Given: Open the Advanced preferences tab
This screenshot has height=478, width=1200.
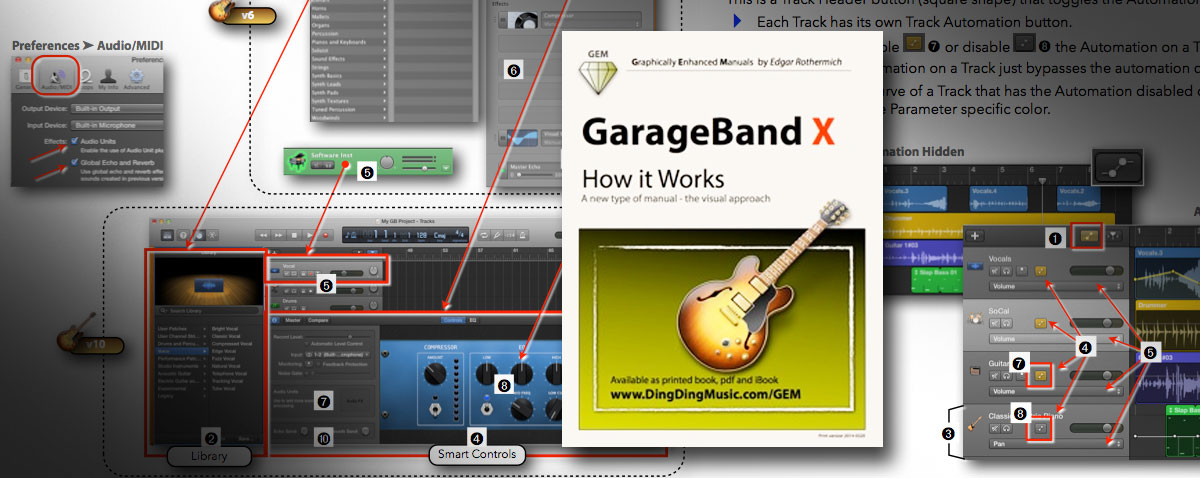Looking at the screenshot, I should click(x=136, y=80).
